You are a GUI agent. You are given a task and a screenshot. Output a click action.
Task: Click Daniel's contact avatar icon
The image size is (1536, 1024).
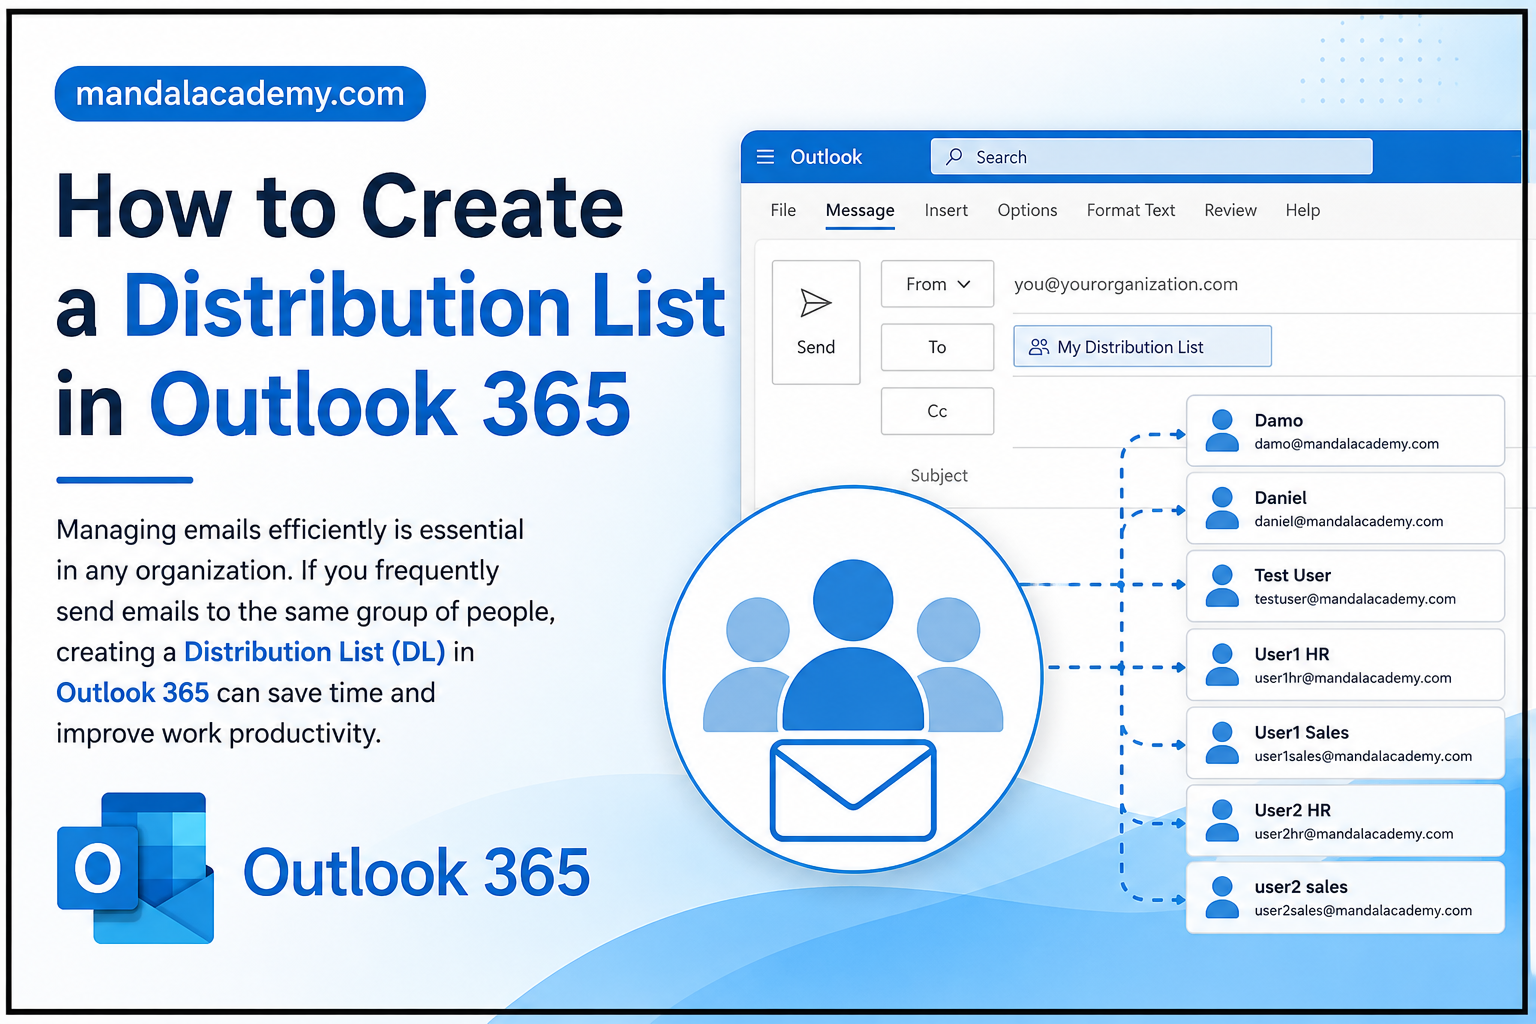1222,508
